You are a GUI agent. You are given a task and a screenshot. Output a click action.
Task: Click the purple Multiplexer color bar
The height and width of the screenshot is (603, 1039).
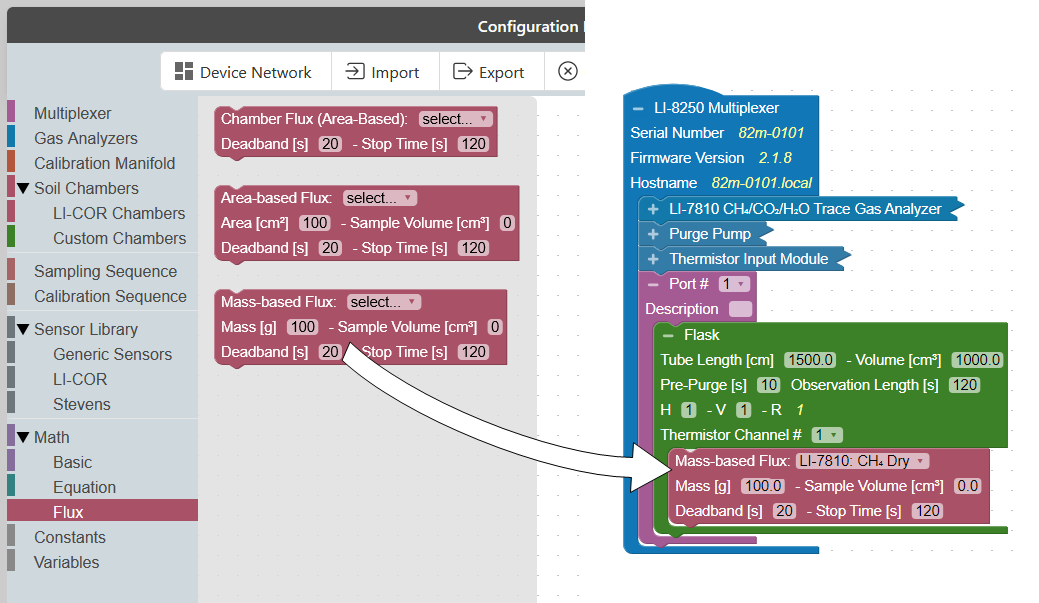click(x=11, y=113)
